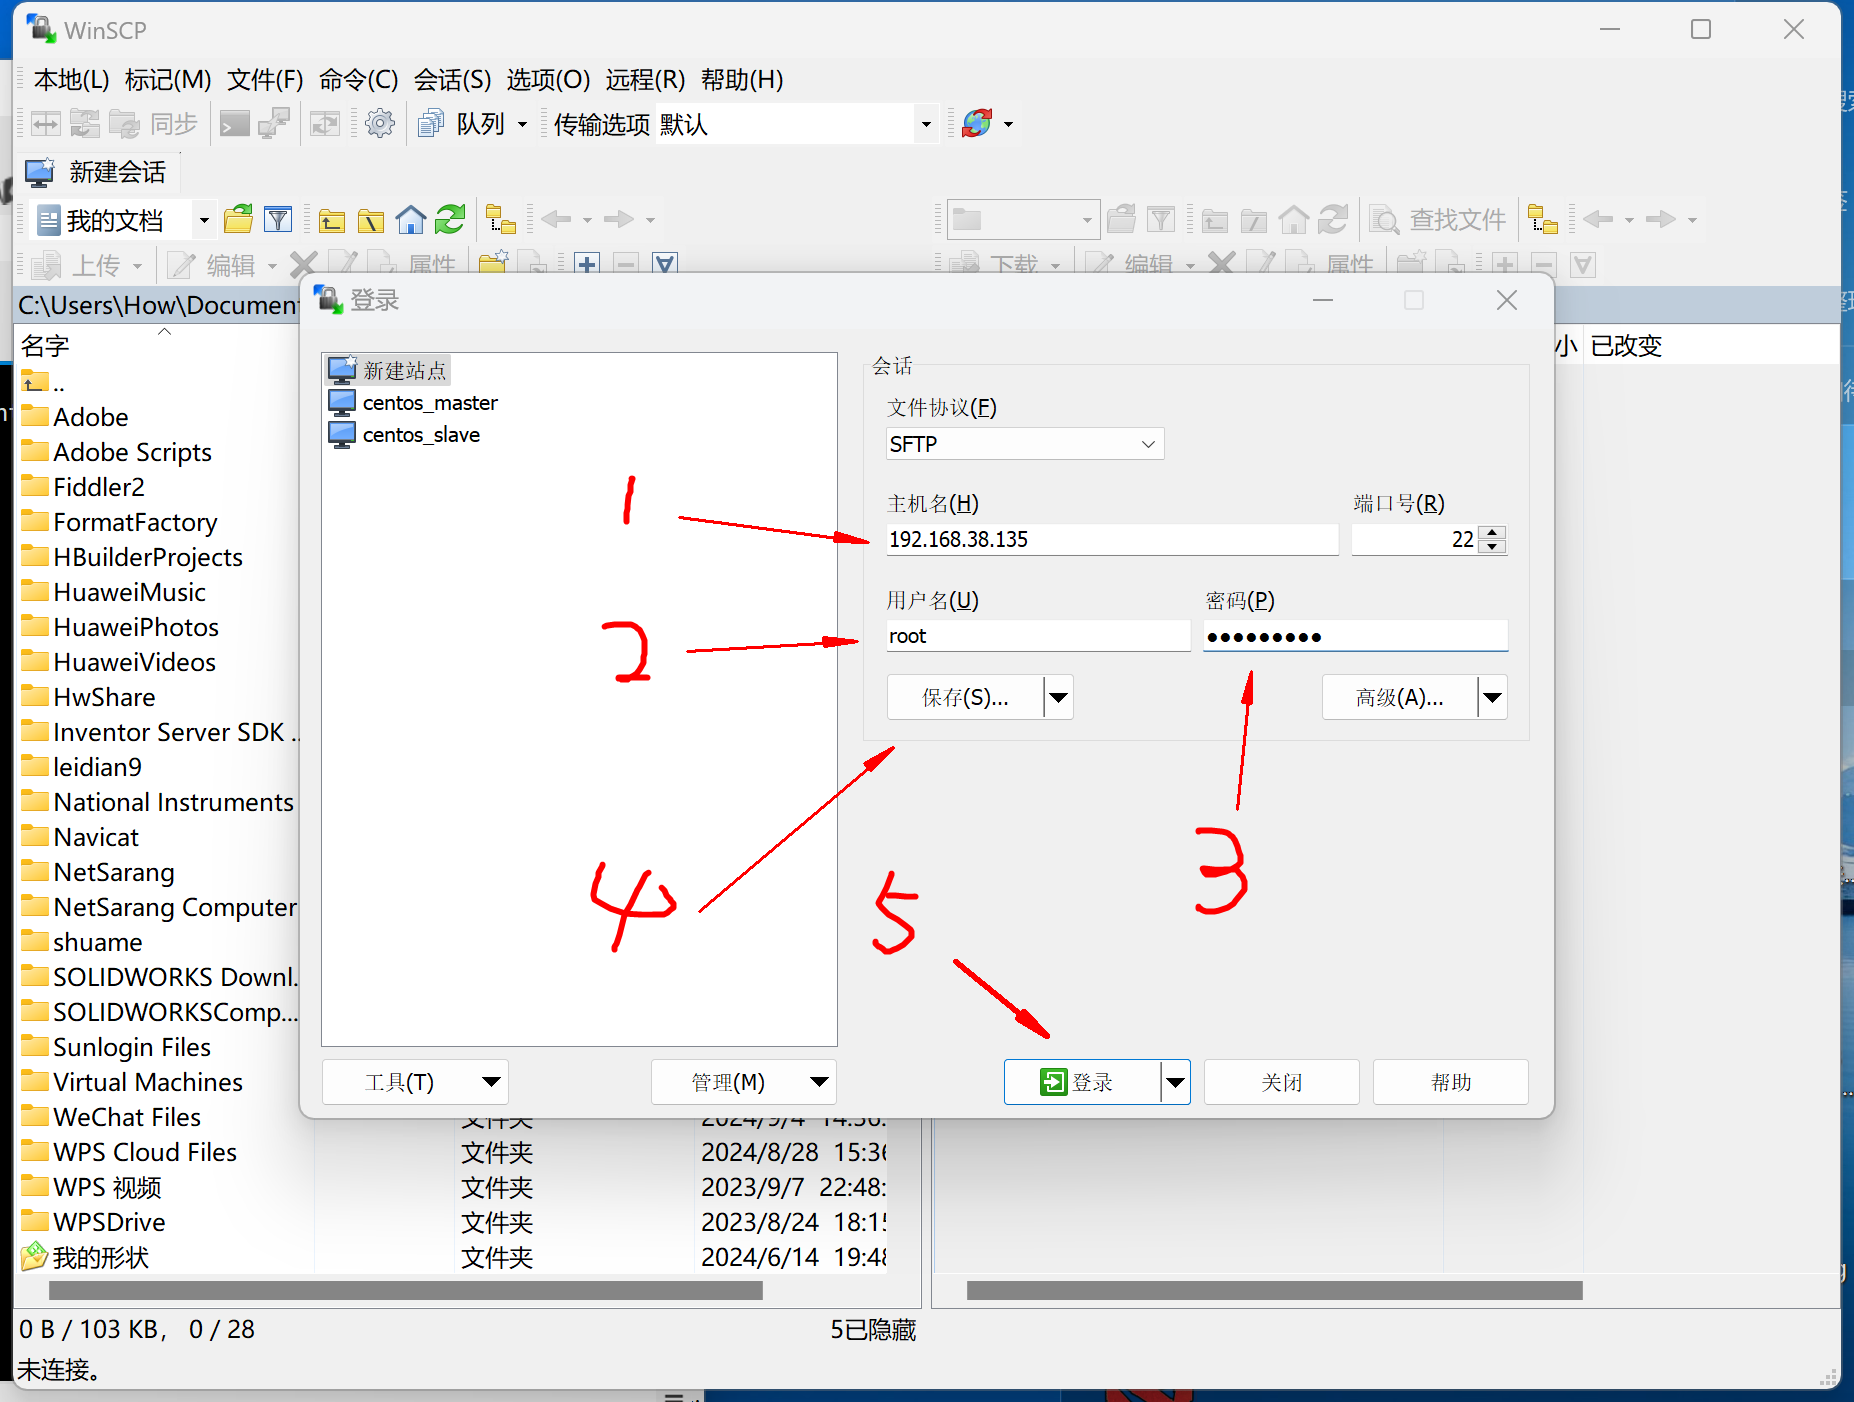
Task: Click the remote panel refresh icon
Action: pos(1333,219)
